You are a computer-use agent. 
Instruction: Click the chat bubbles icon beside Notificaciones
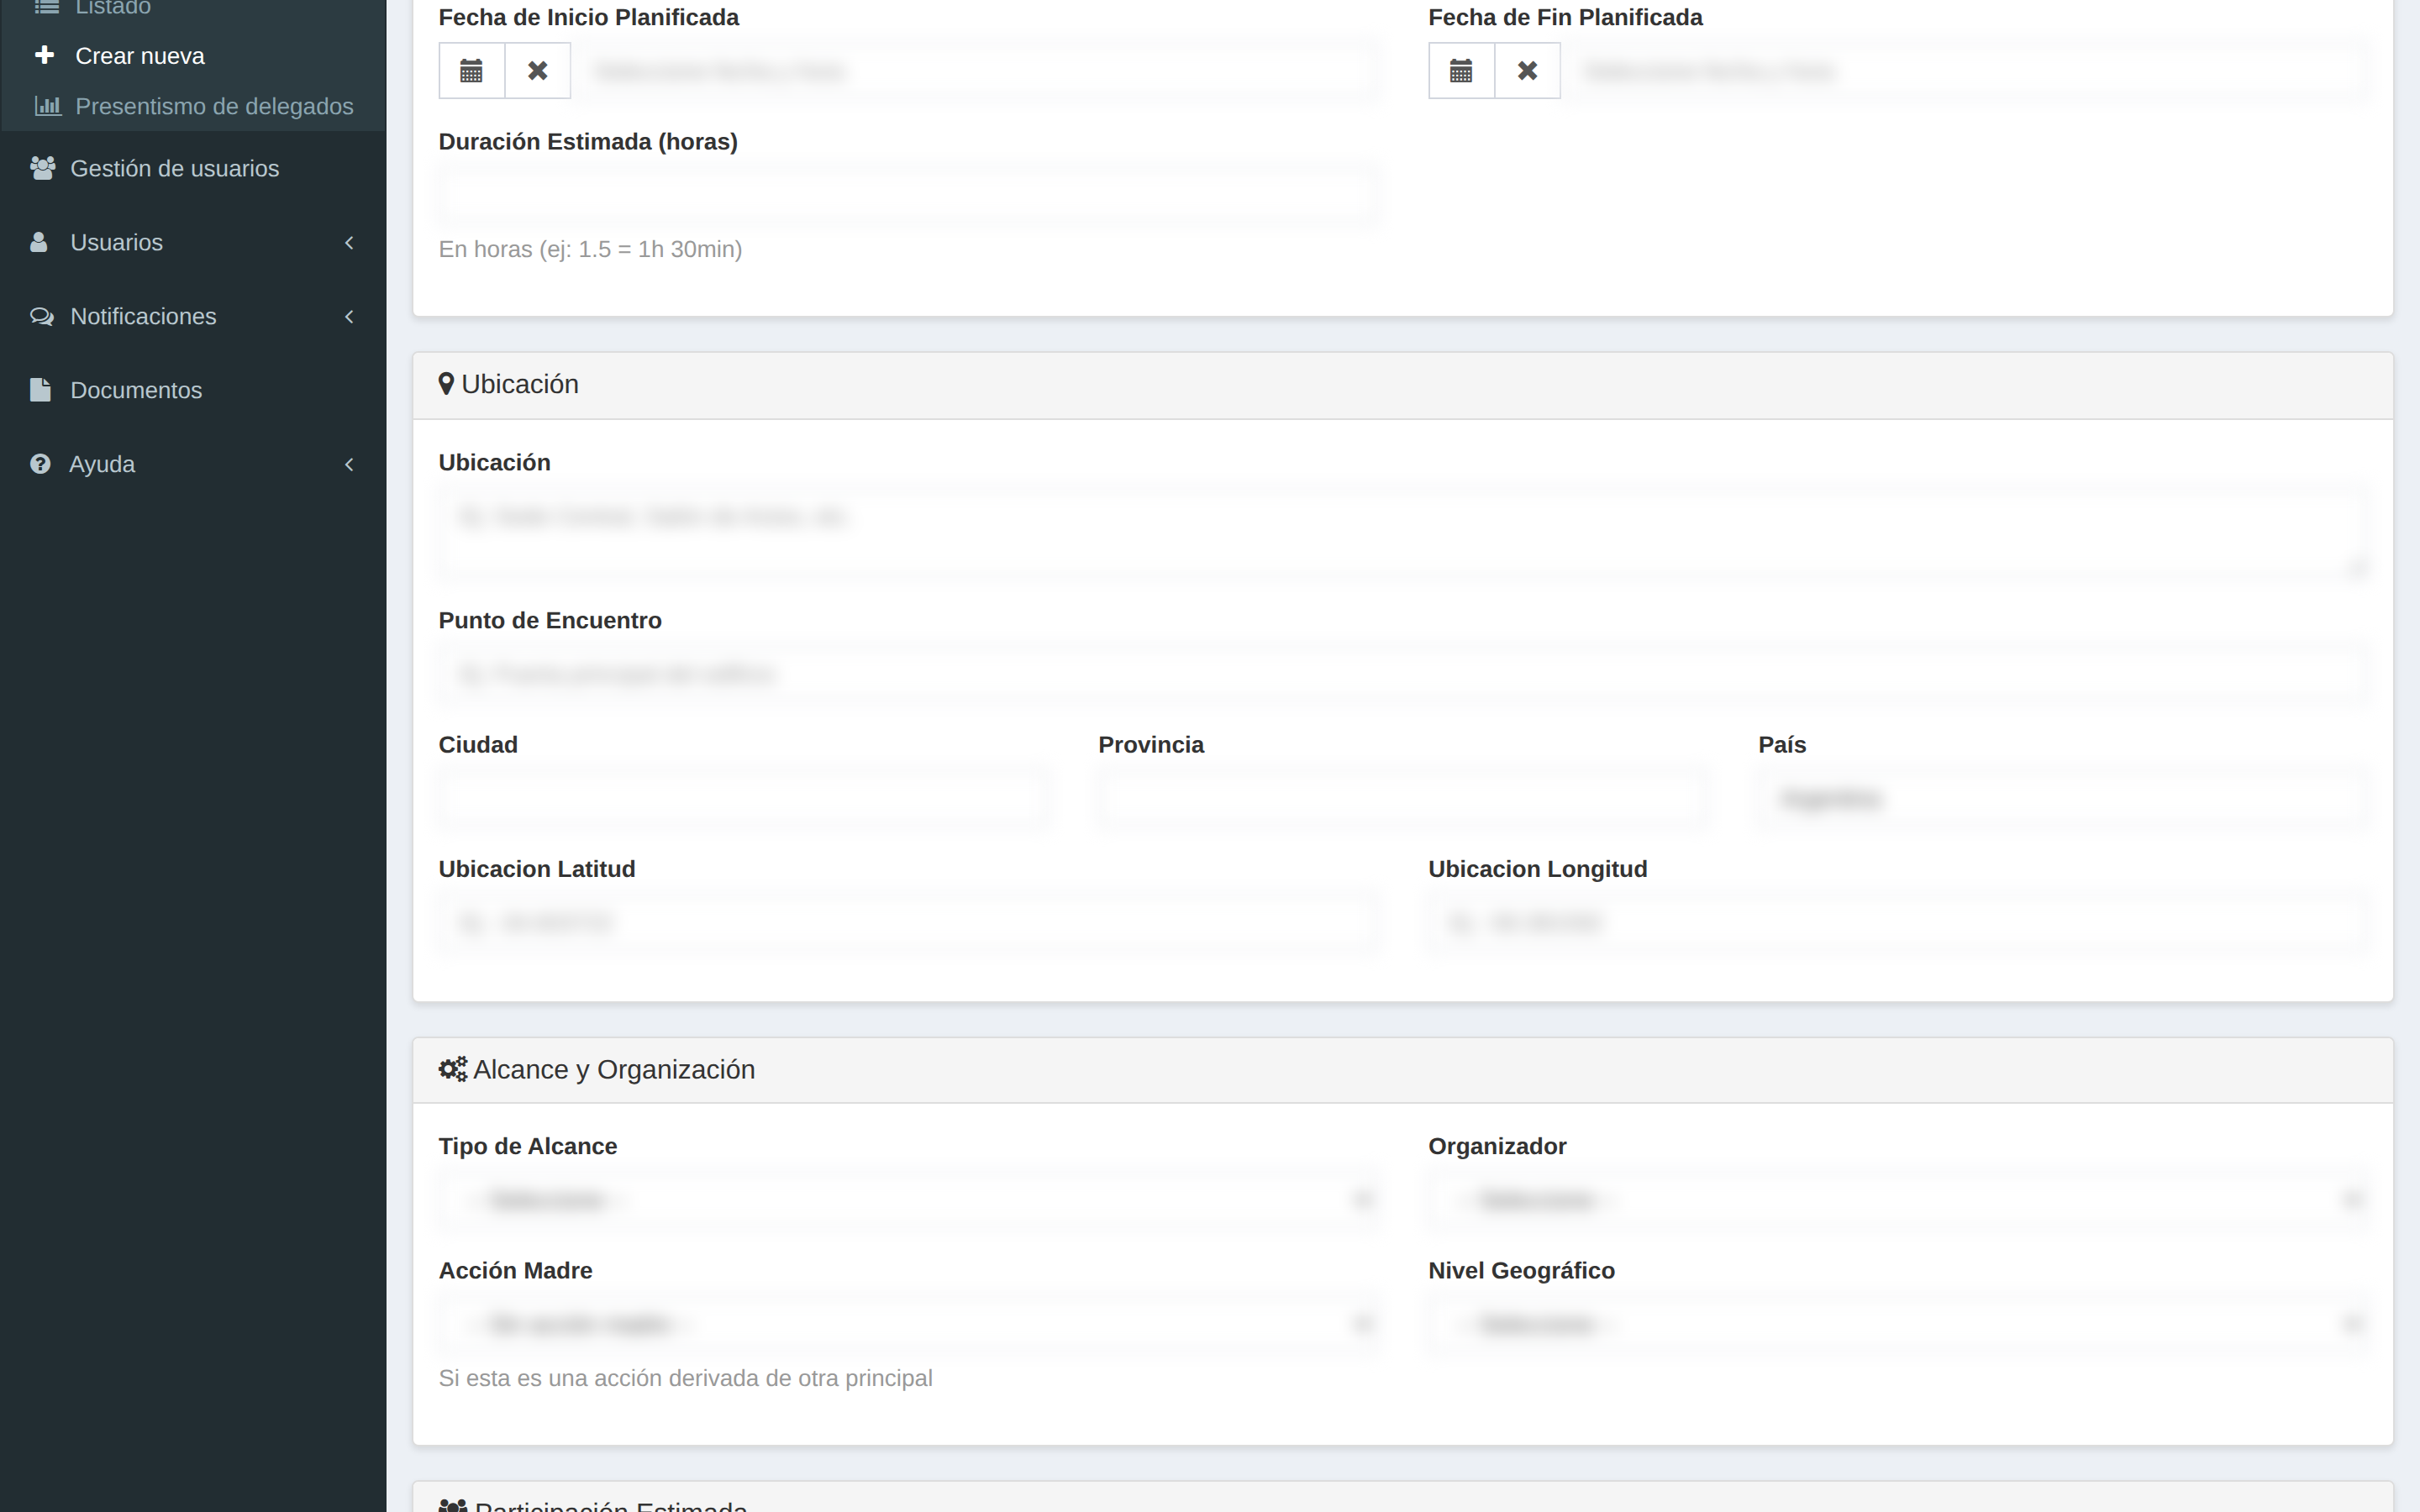coord(42,316)
